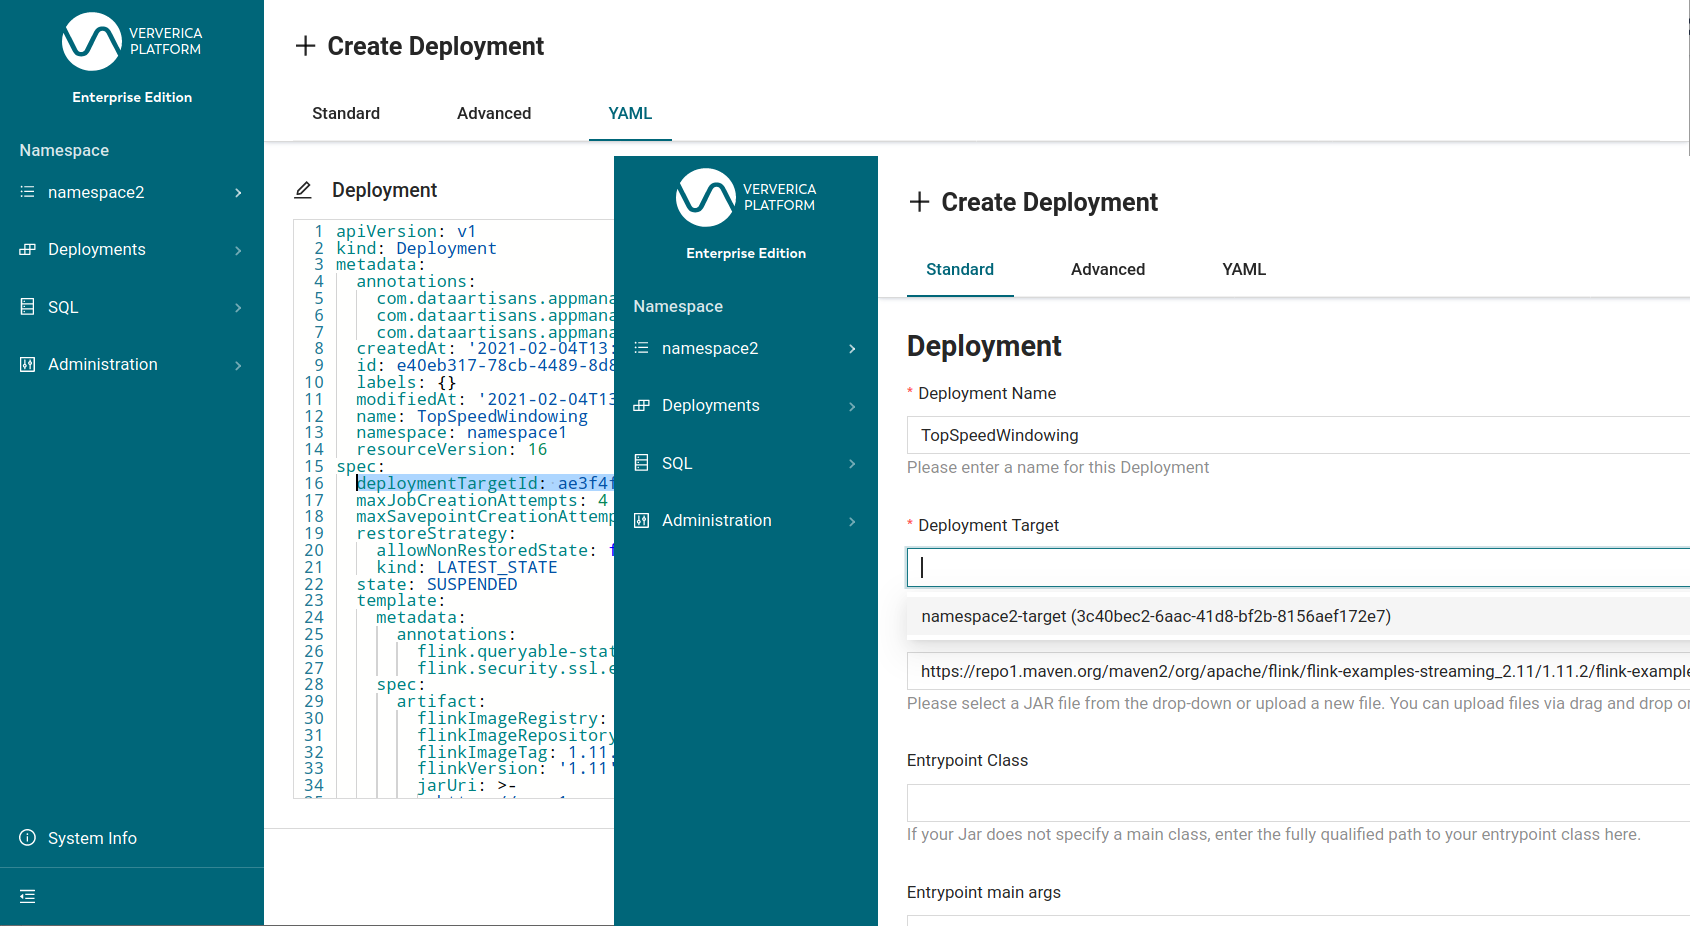Viewport: 1690px width, 926px height.
Task: Click 'Namespace' heading in overlay sidebar
Action: click(678, 306)
